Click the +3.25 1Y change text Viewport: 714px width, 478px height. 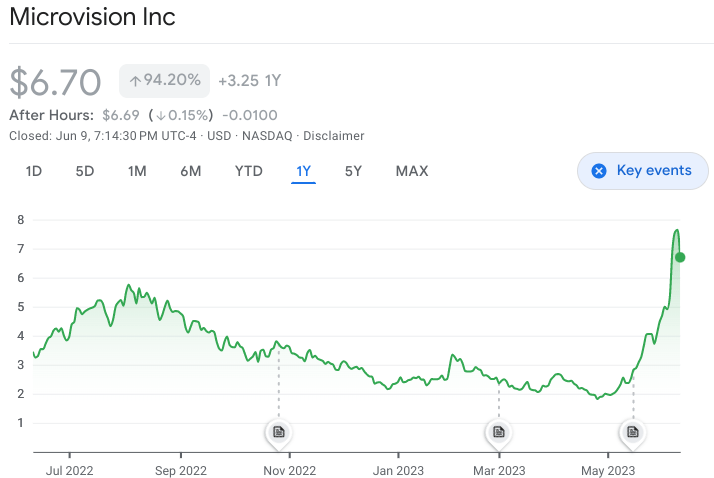250,81
